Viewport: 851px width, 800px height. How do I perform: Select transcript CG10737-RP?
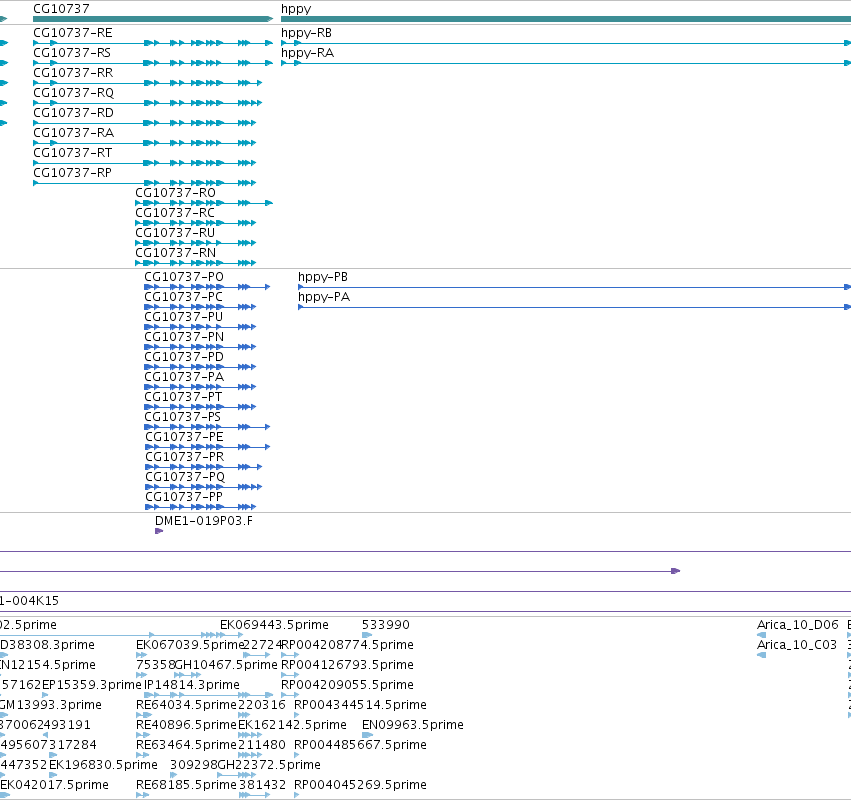coord(72,173)
